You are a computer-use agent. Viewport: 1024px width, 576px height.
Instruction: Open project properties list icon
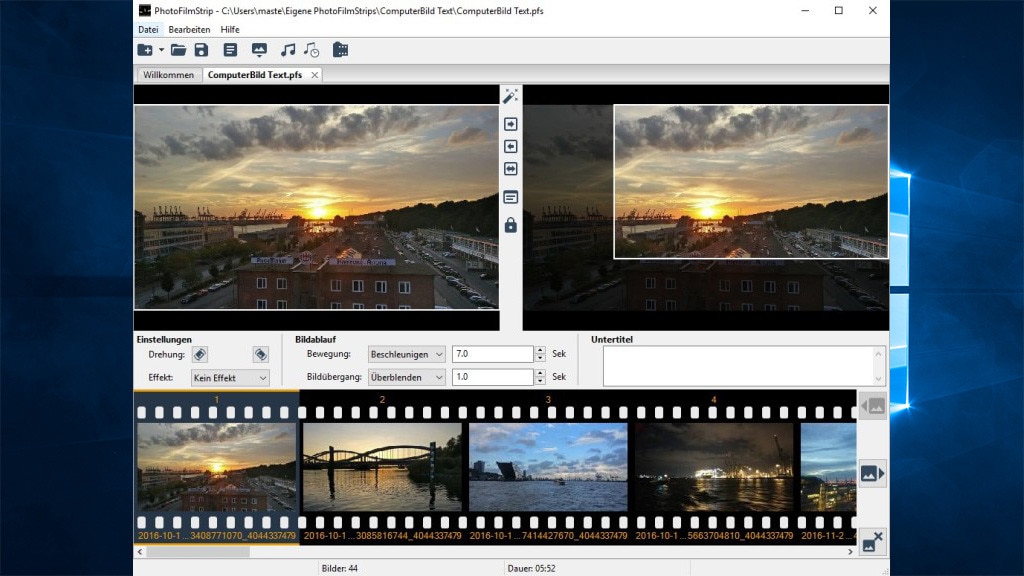[230, 50]
